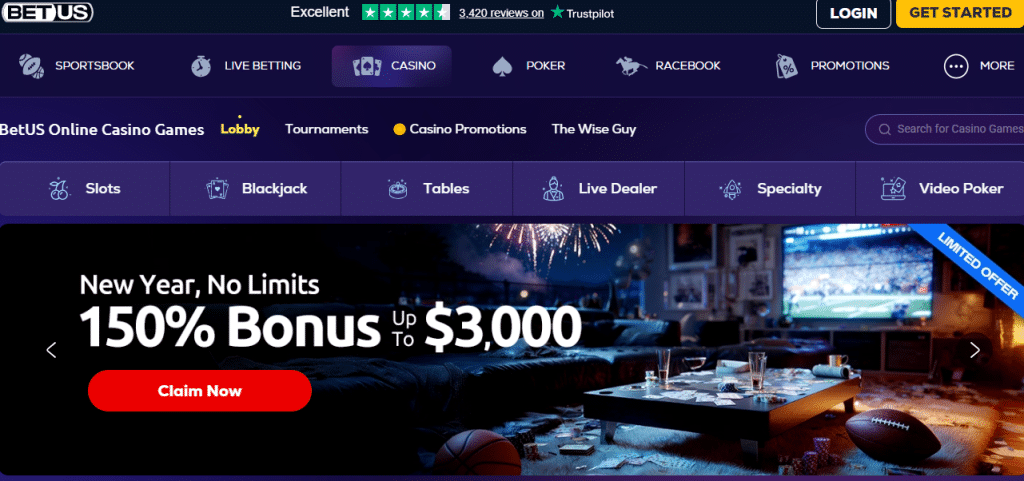The width and height of the screenshot is (1024, 481).
Task: Open Racebook via the horse racing icon
Action: 631,65
